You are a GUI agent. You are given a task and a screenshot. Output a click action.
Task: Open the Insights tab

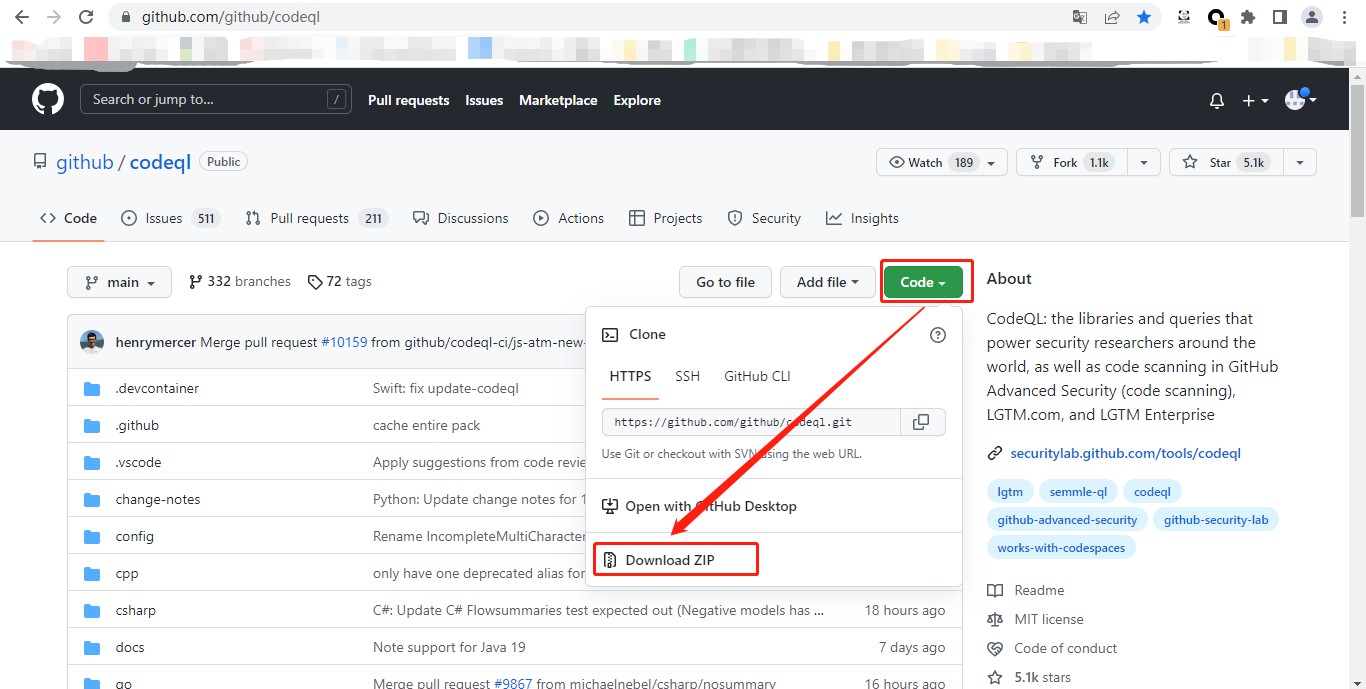coord(862,218)
